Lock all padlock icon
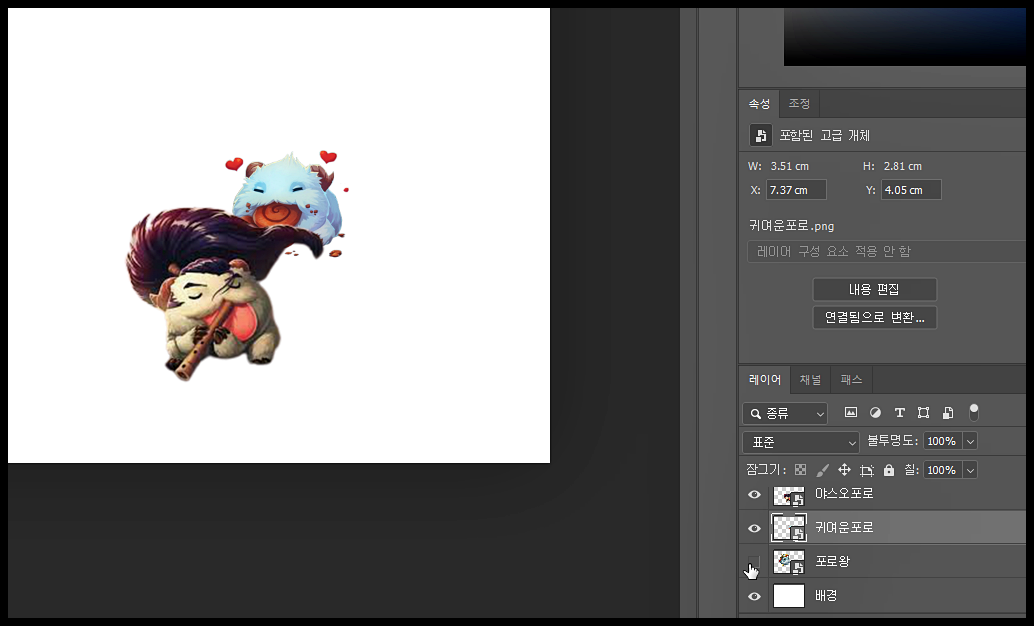Screen dimensions: 1034x626 coord(889,470)
